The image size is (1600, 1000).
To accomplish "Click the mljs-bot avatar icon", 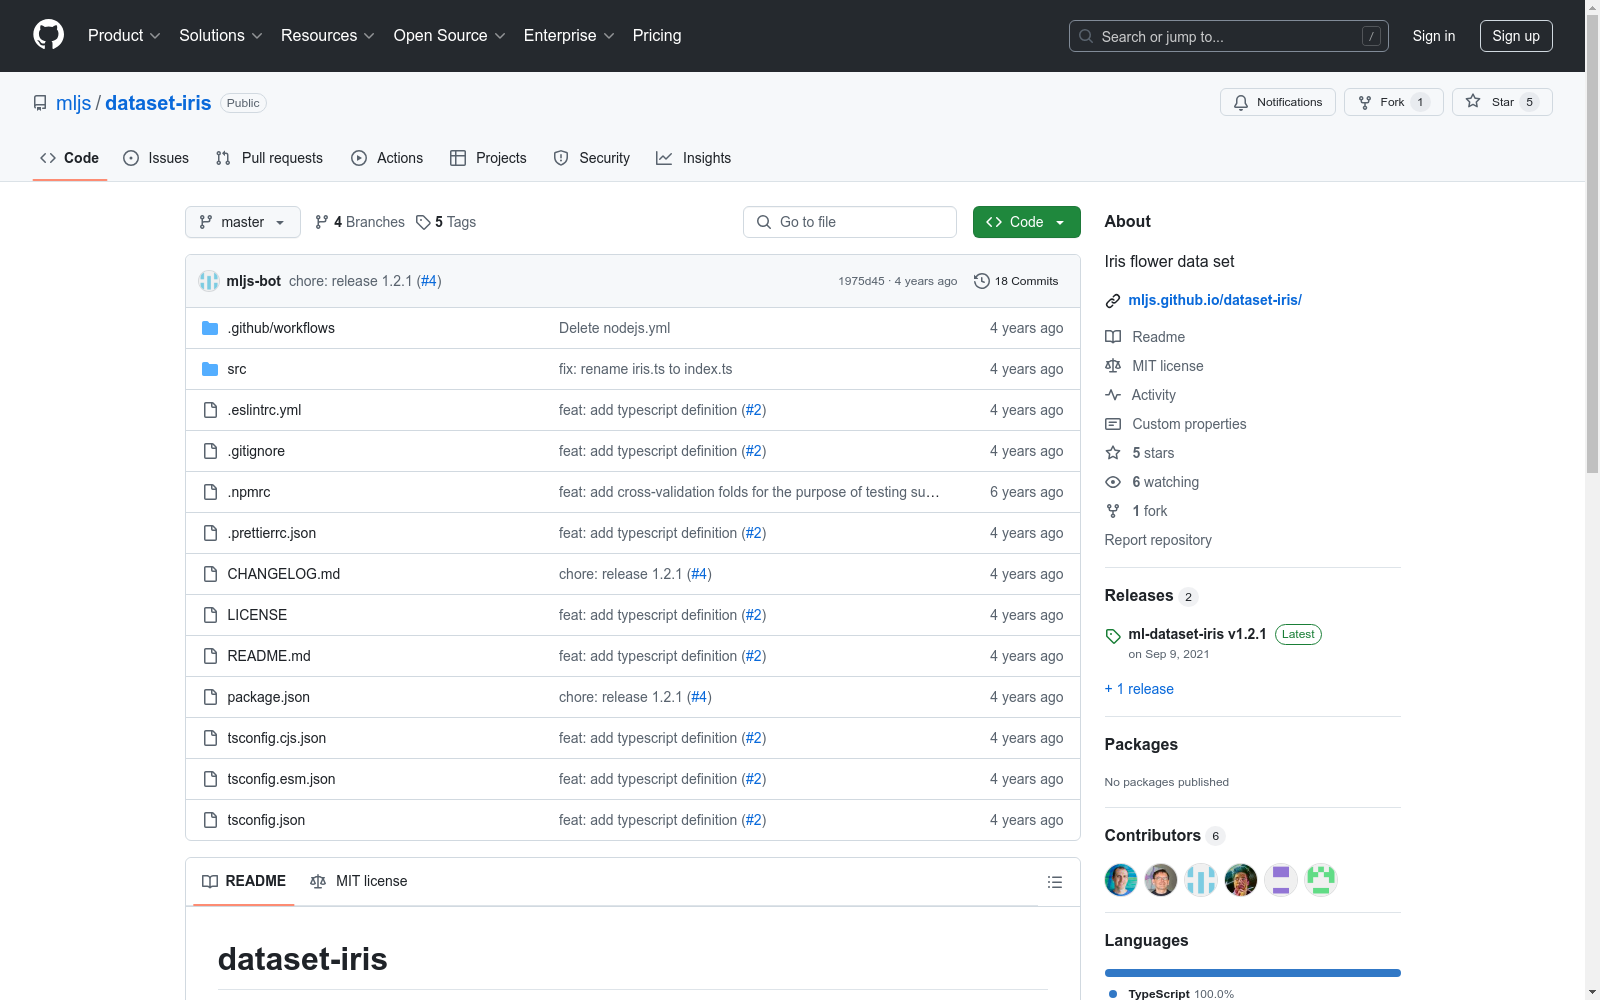I will click(x=209, y=281).
